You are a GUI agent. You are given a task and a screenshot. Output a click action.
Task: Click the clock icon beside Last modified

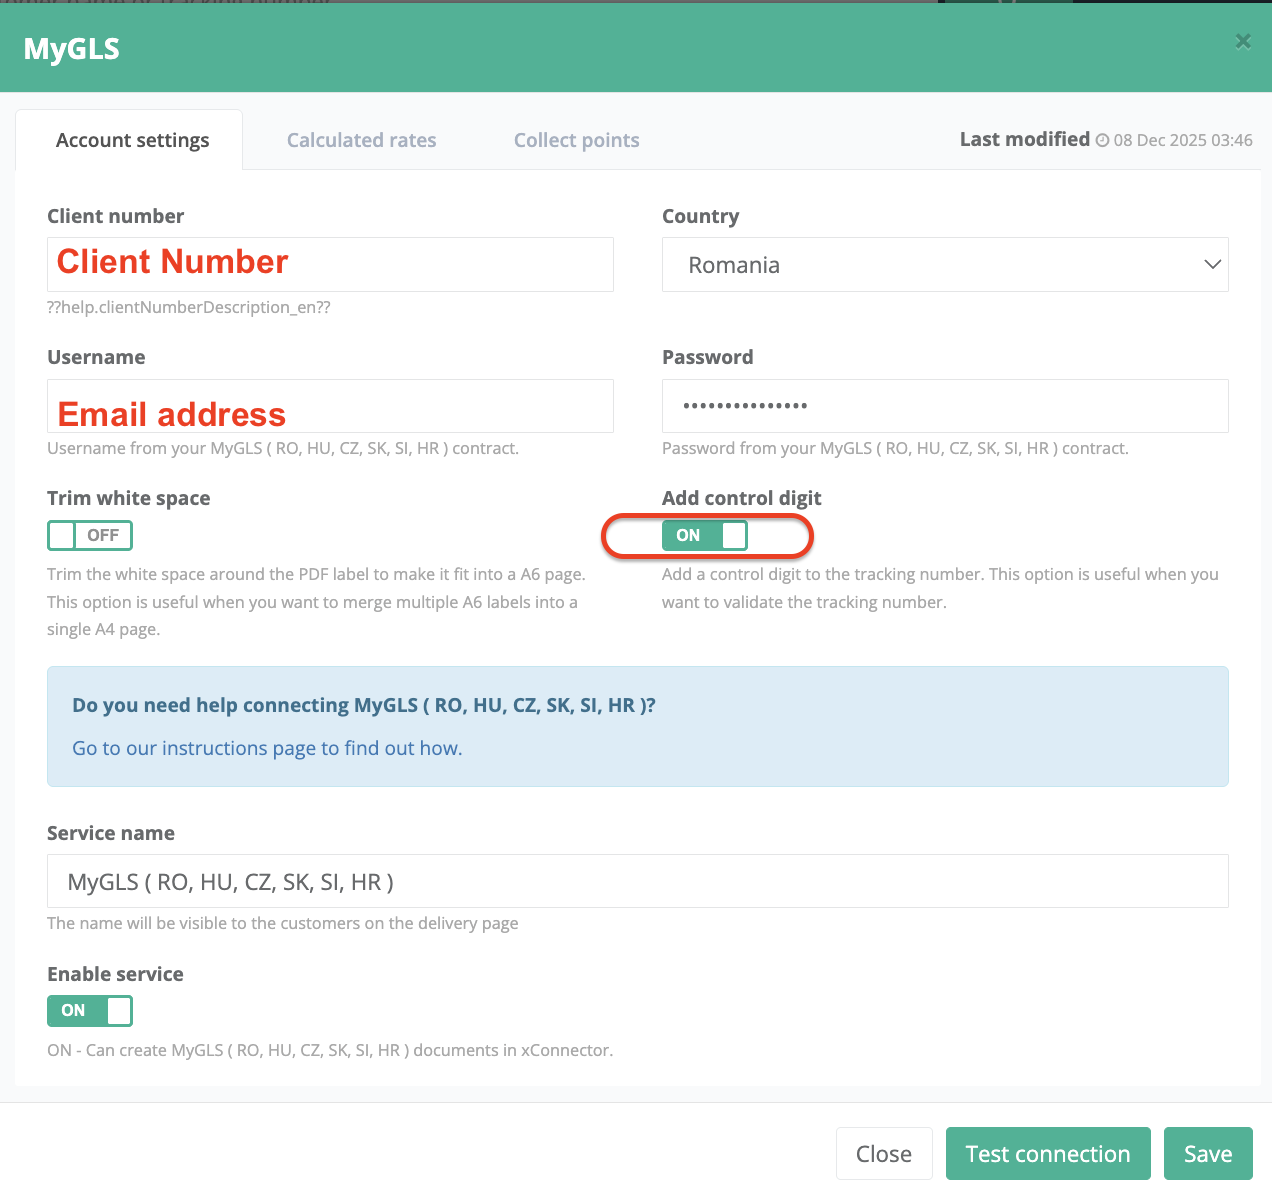pos(1102,141)
